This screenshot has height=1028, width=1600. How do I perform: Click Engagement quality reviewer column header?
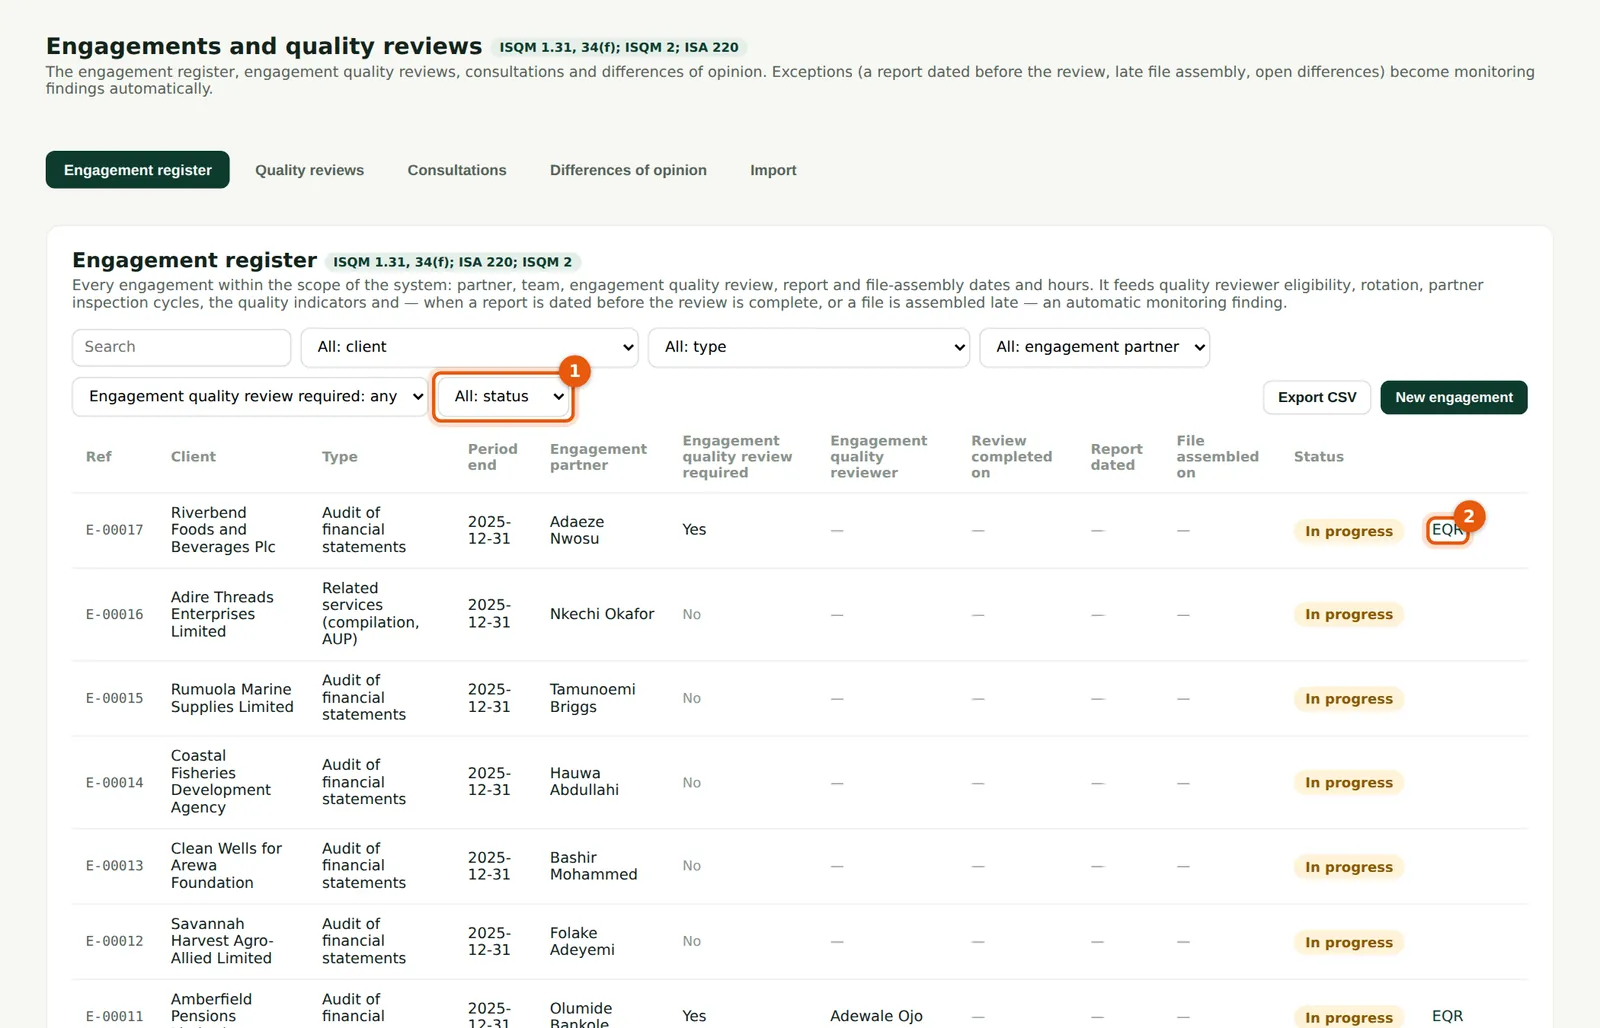(878, 457)
